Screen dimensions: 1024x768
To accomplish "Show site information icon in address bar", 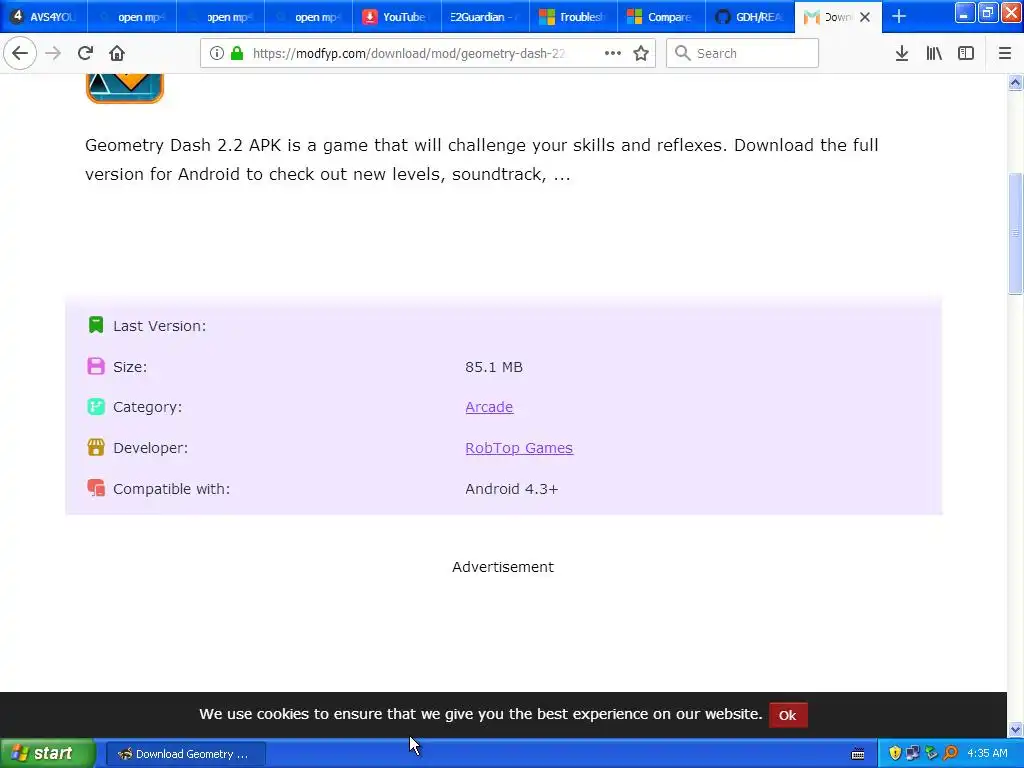I will click(x=216, y=54).
